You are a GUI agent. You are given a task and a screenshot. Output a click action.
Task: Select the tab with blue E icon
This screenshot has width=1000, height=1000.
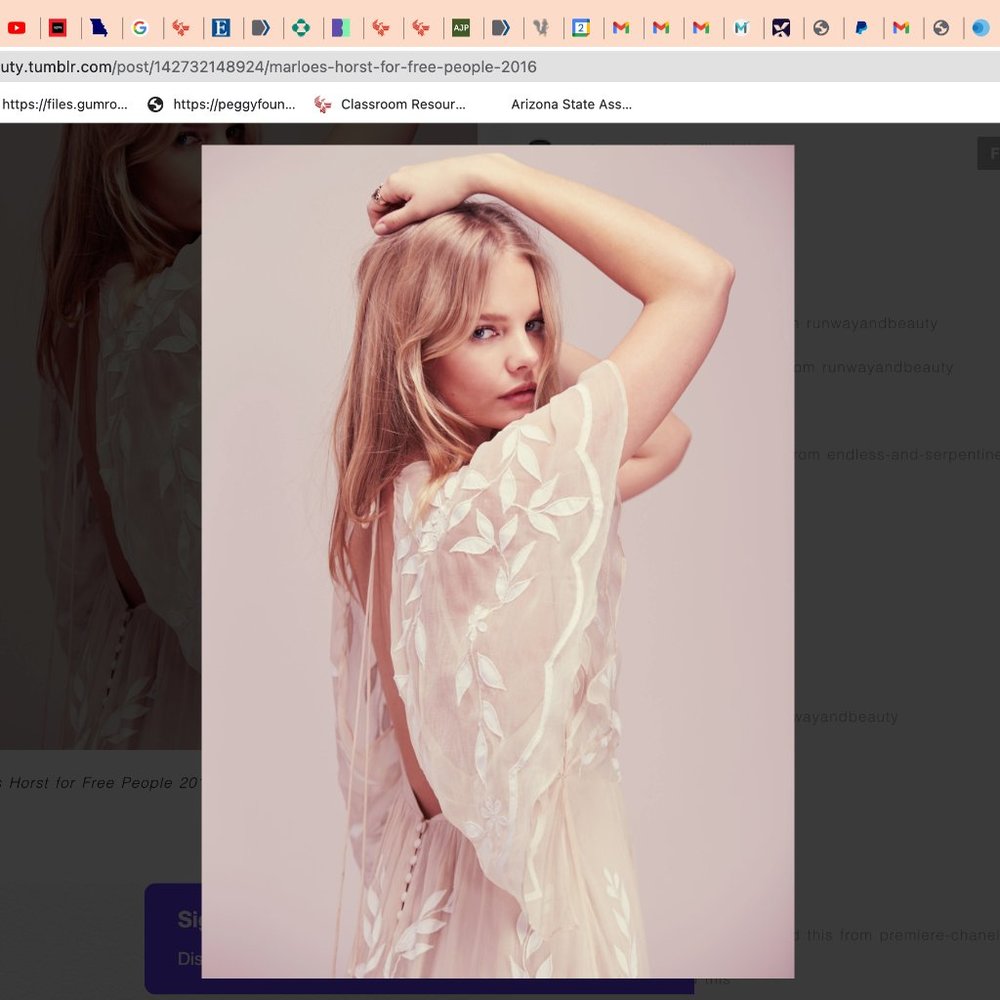point(221,28)
